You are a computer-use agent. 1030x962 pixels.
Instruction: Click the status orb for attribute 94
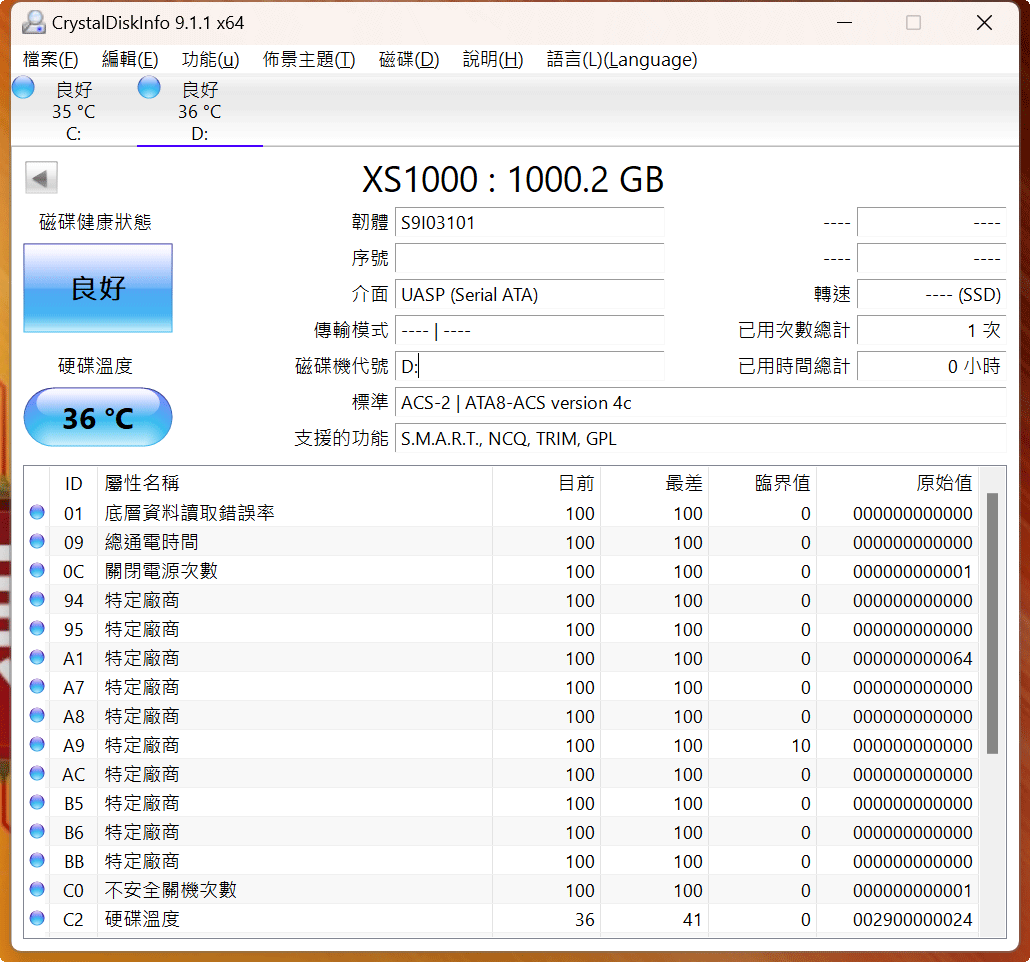coord(37,599)
